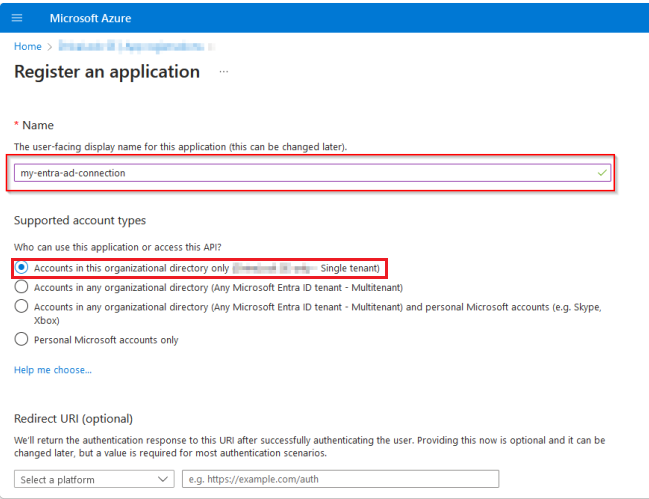The height and width of the screenshot is (499, 649).
Task: Click the Redirect URI text field
Action: click(341, 479)
